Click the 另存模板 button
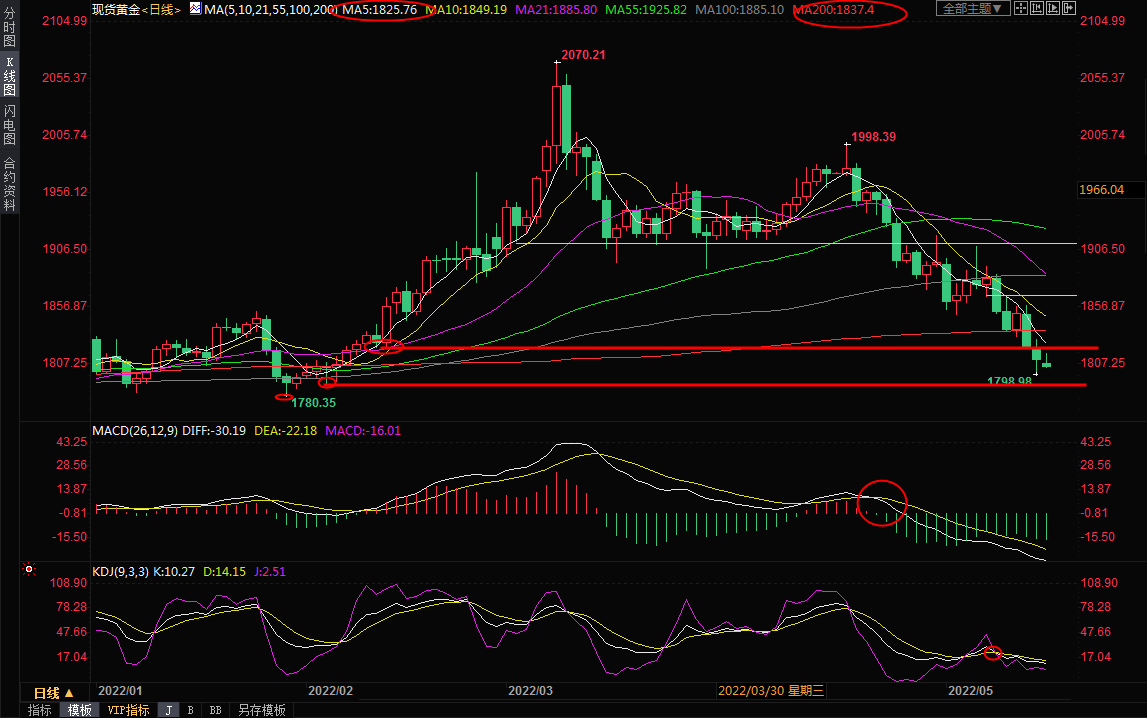The image size is (1147, 718). pos(261,710)
